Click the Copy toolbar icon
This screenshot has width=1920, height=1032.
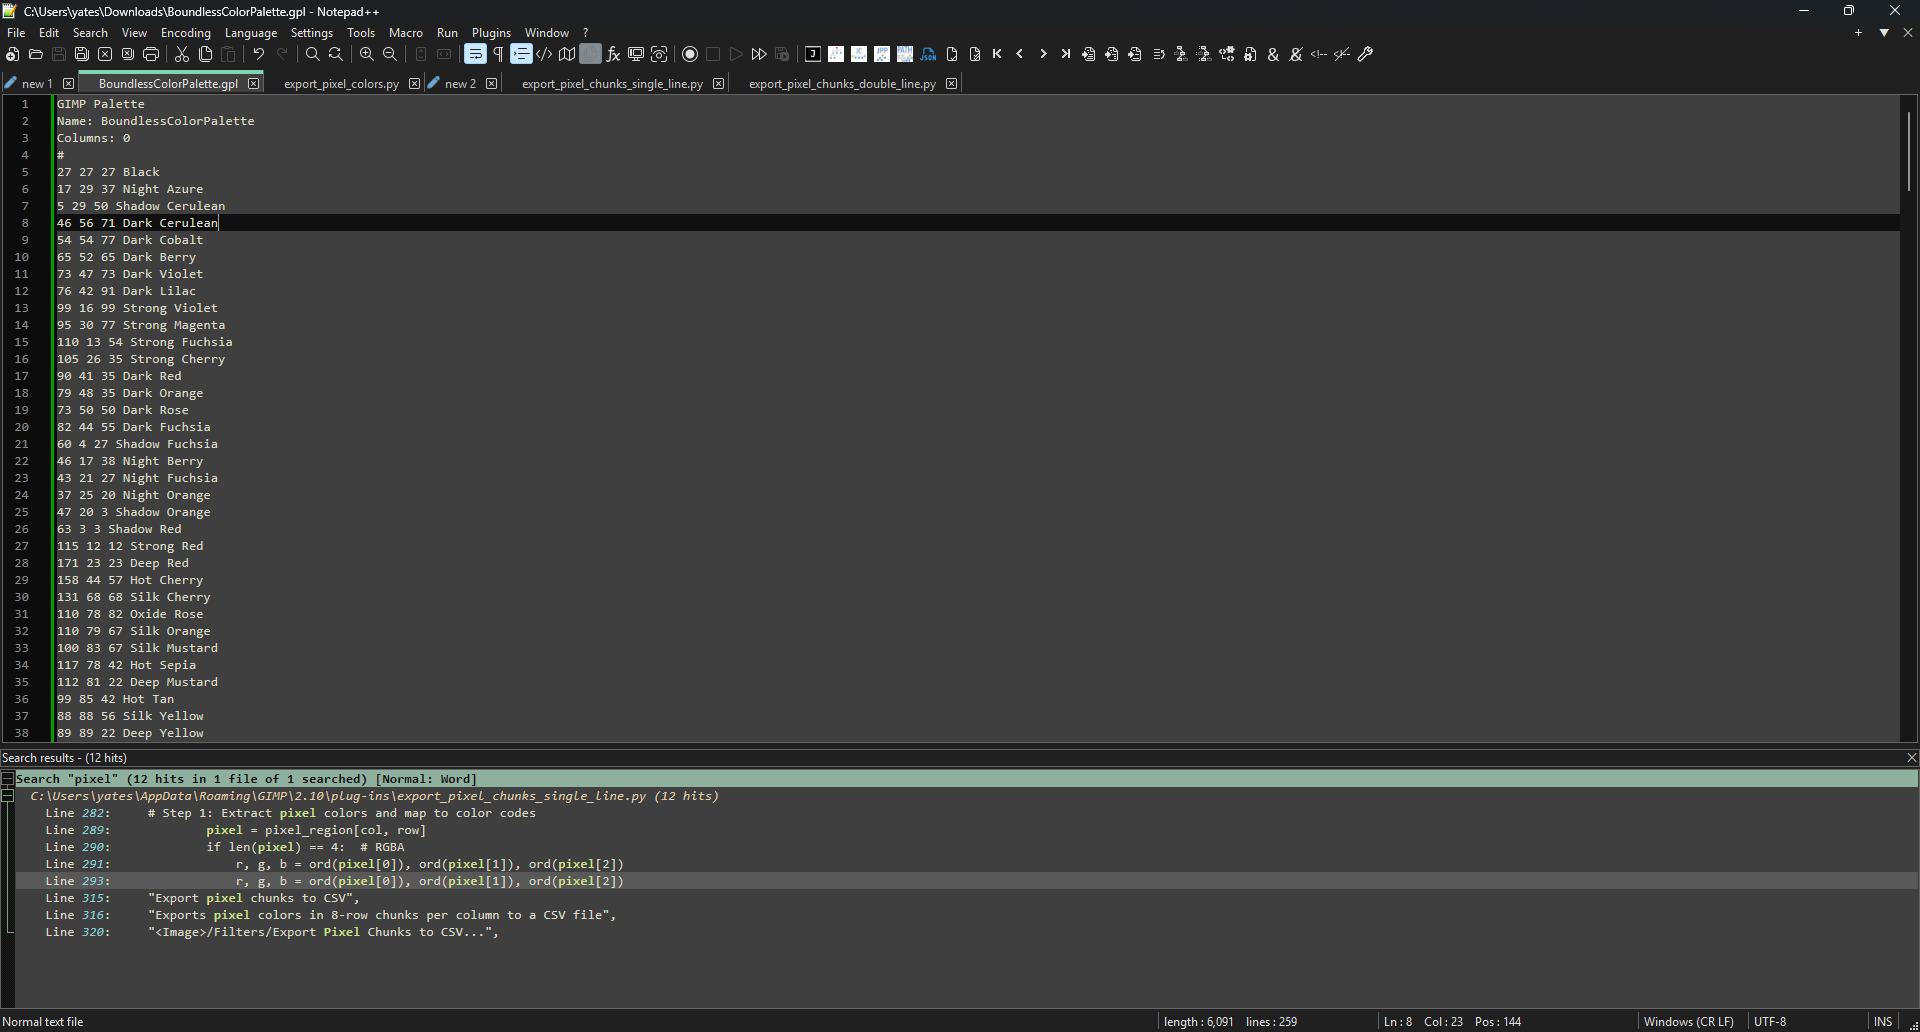point(205,54)
